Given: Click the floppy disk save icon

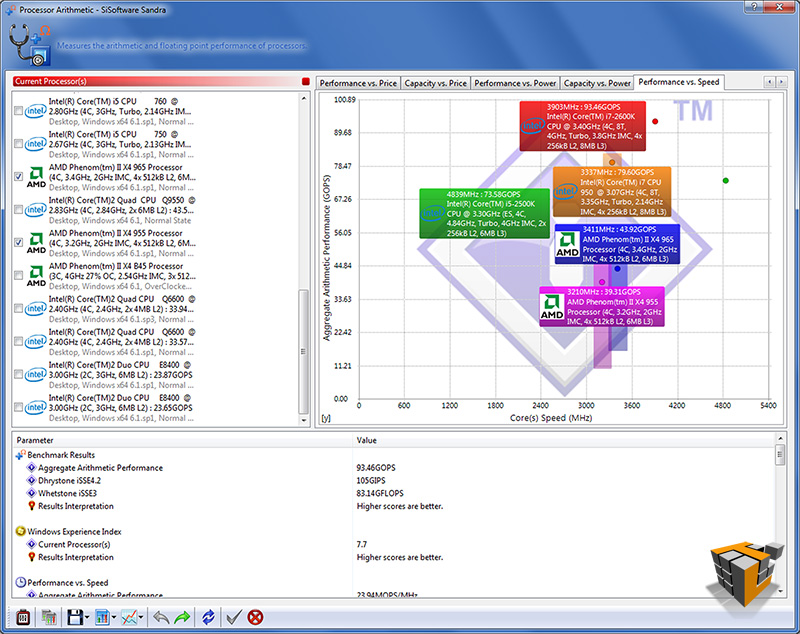Looking at the screenshot, I should (x=74, y=617).
